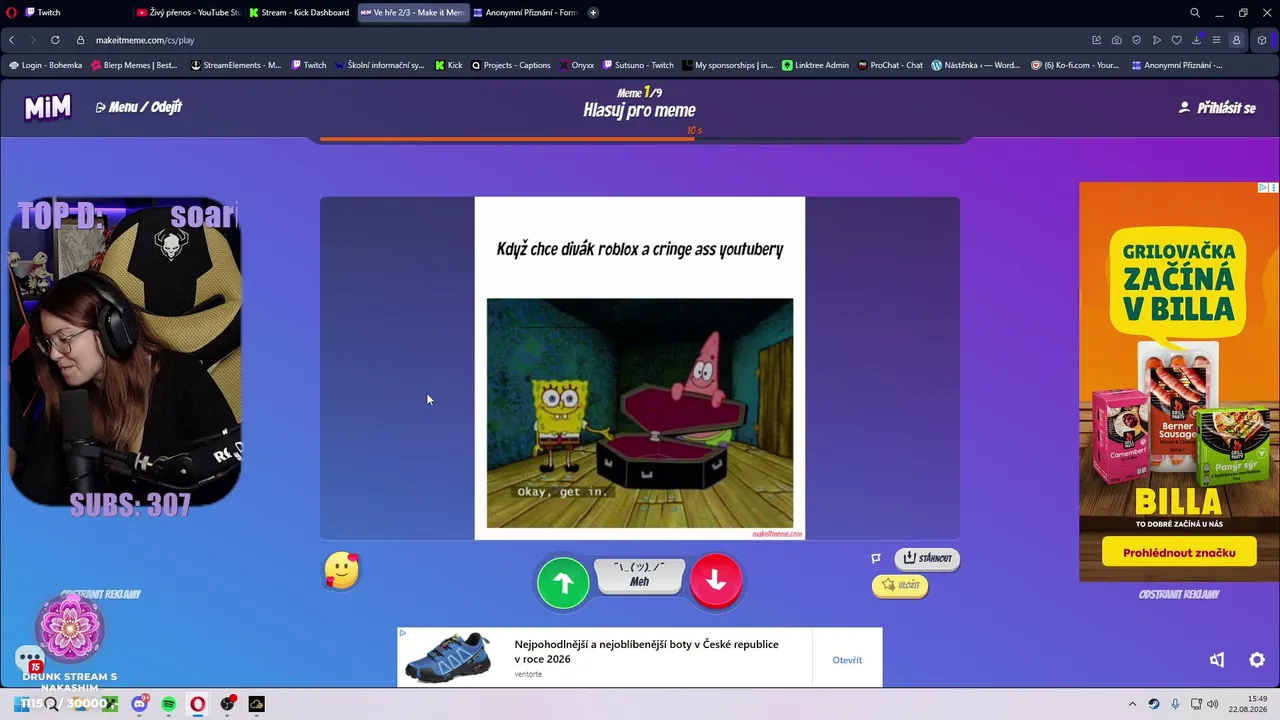Click the vote countdown progress bar

pyautogui.click(x=640, y=139)
